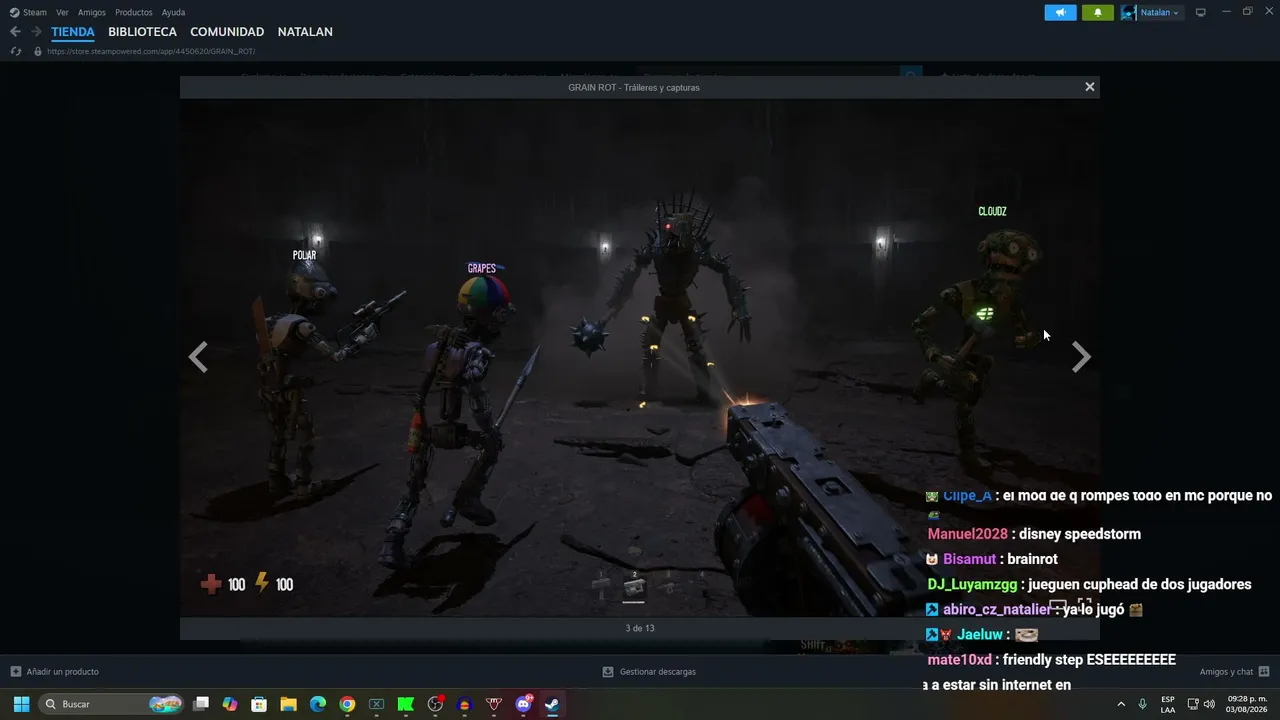Open the green notifications bell
The image size is (1280, 720).
[x=1097, y=12]
